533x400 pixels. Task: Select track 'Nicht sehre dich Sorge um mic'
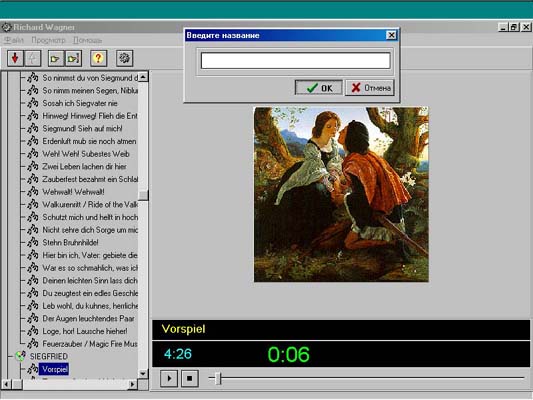(x=90, y=230)
